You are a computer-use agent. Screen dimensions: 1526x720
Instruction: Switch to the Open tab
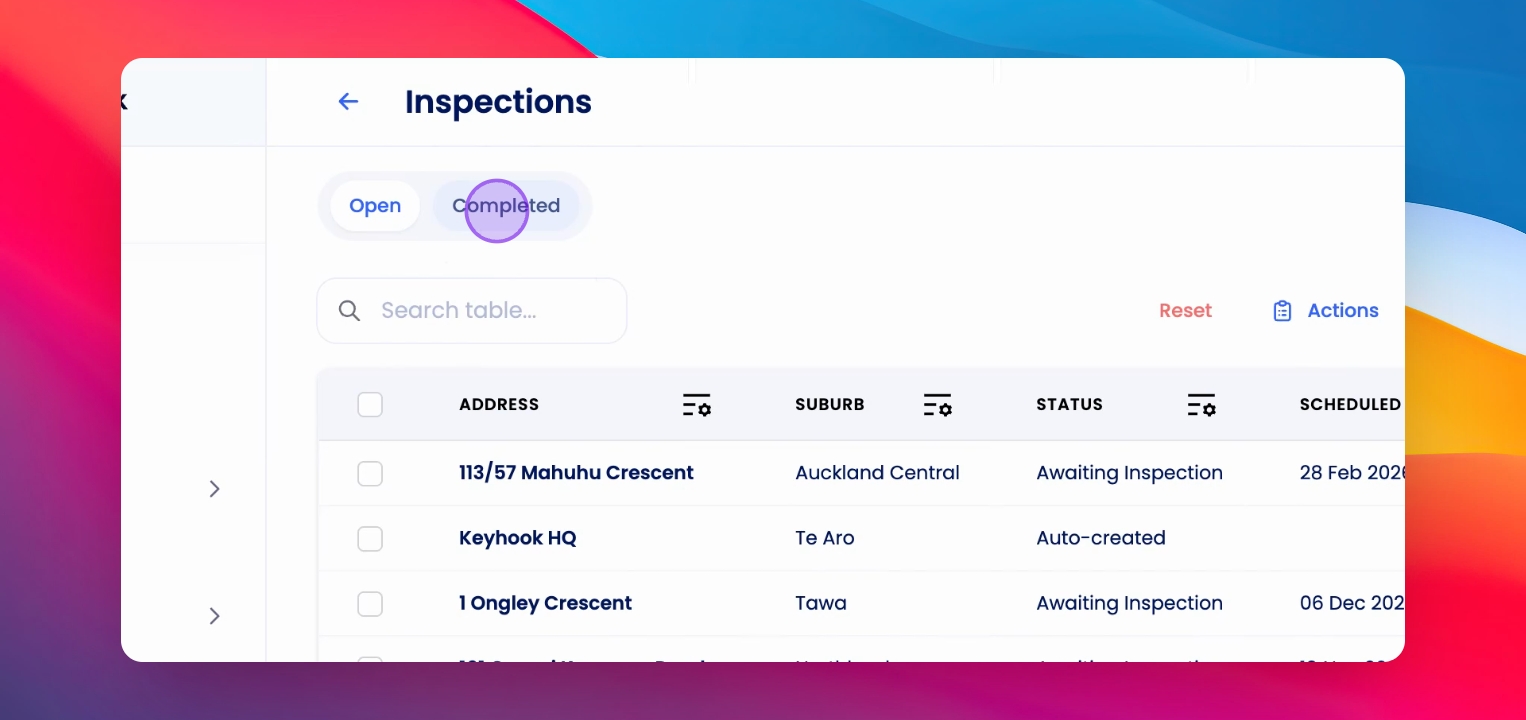click(x=375, y=206)
